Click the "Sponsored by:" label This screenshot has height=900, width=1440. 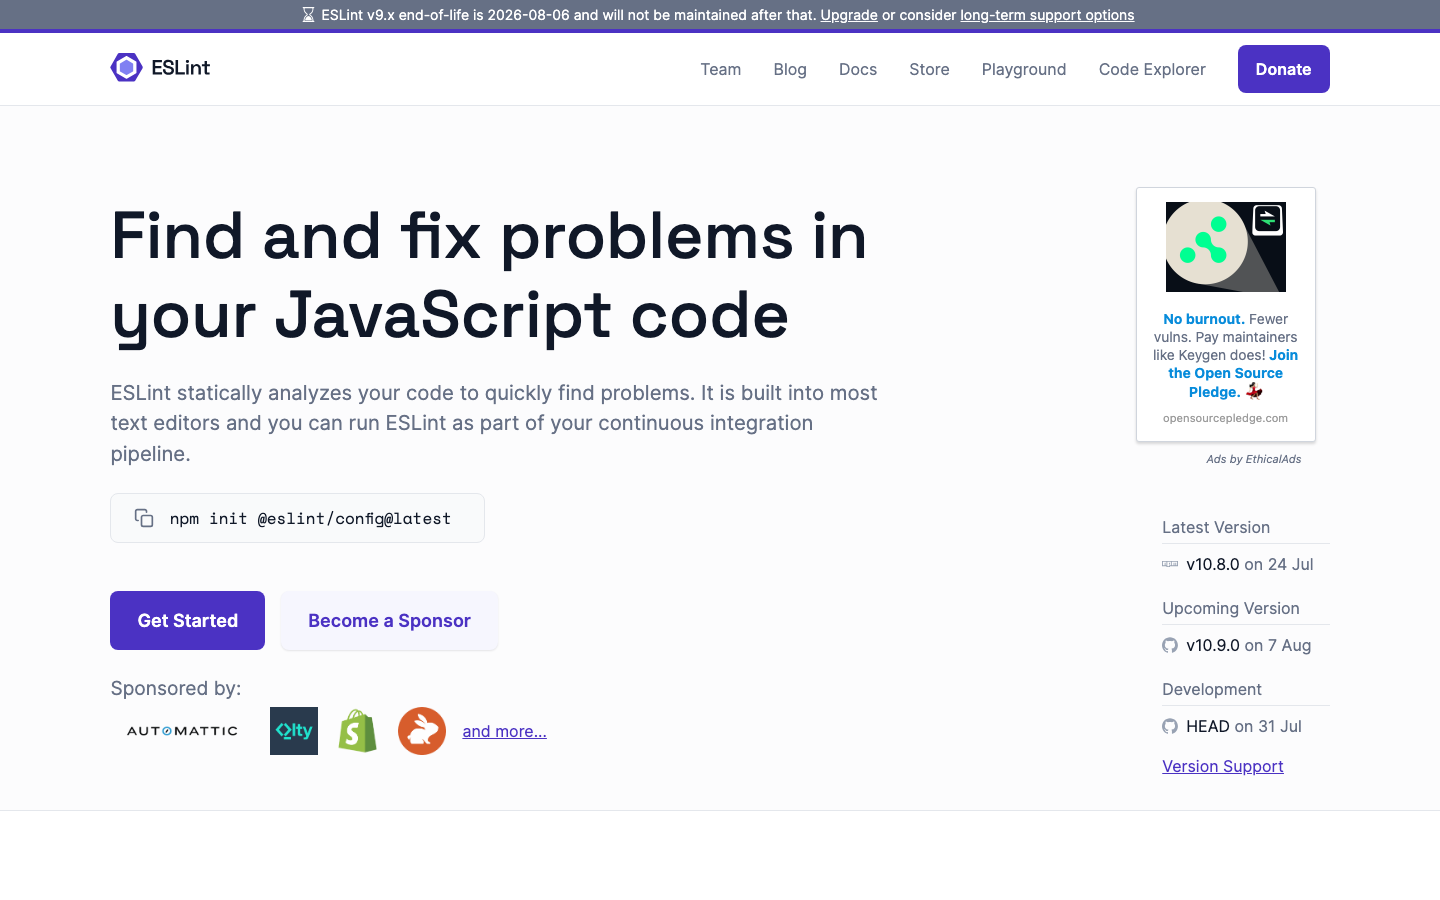pyautogui.click(x=176, y=688)
